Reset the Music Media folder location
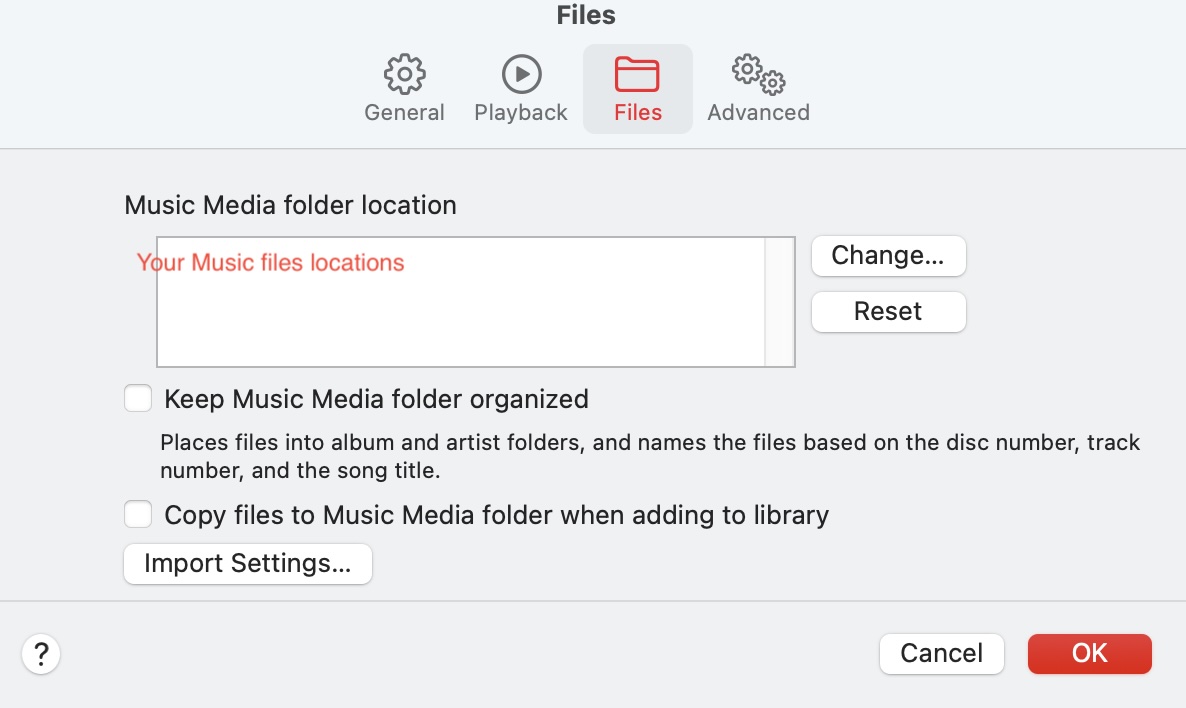 click(x=888, y=312)
